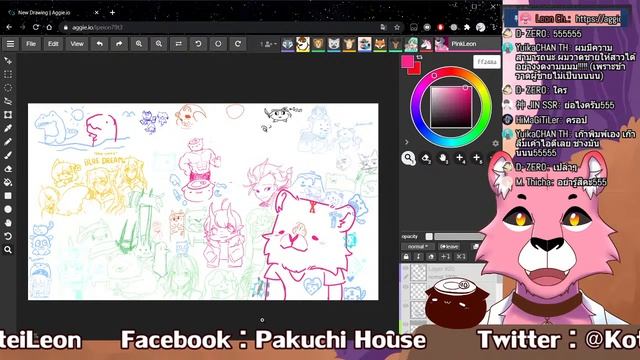
Task: Reload the page in the browser
Action: (x=36, y=27)
